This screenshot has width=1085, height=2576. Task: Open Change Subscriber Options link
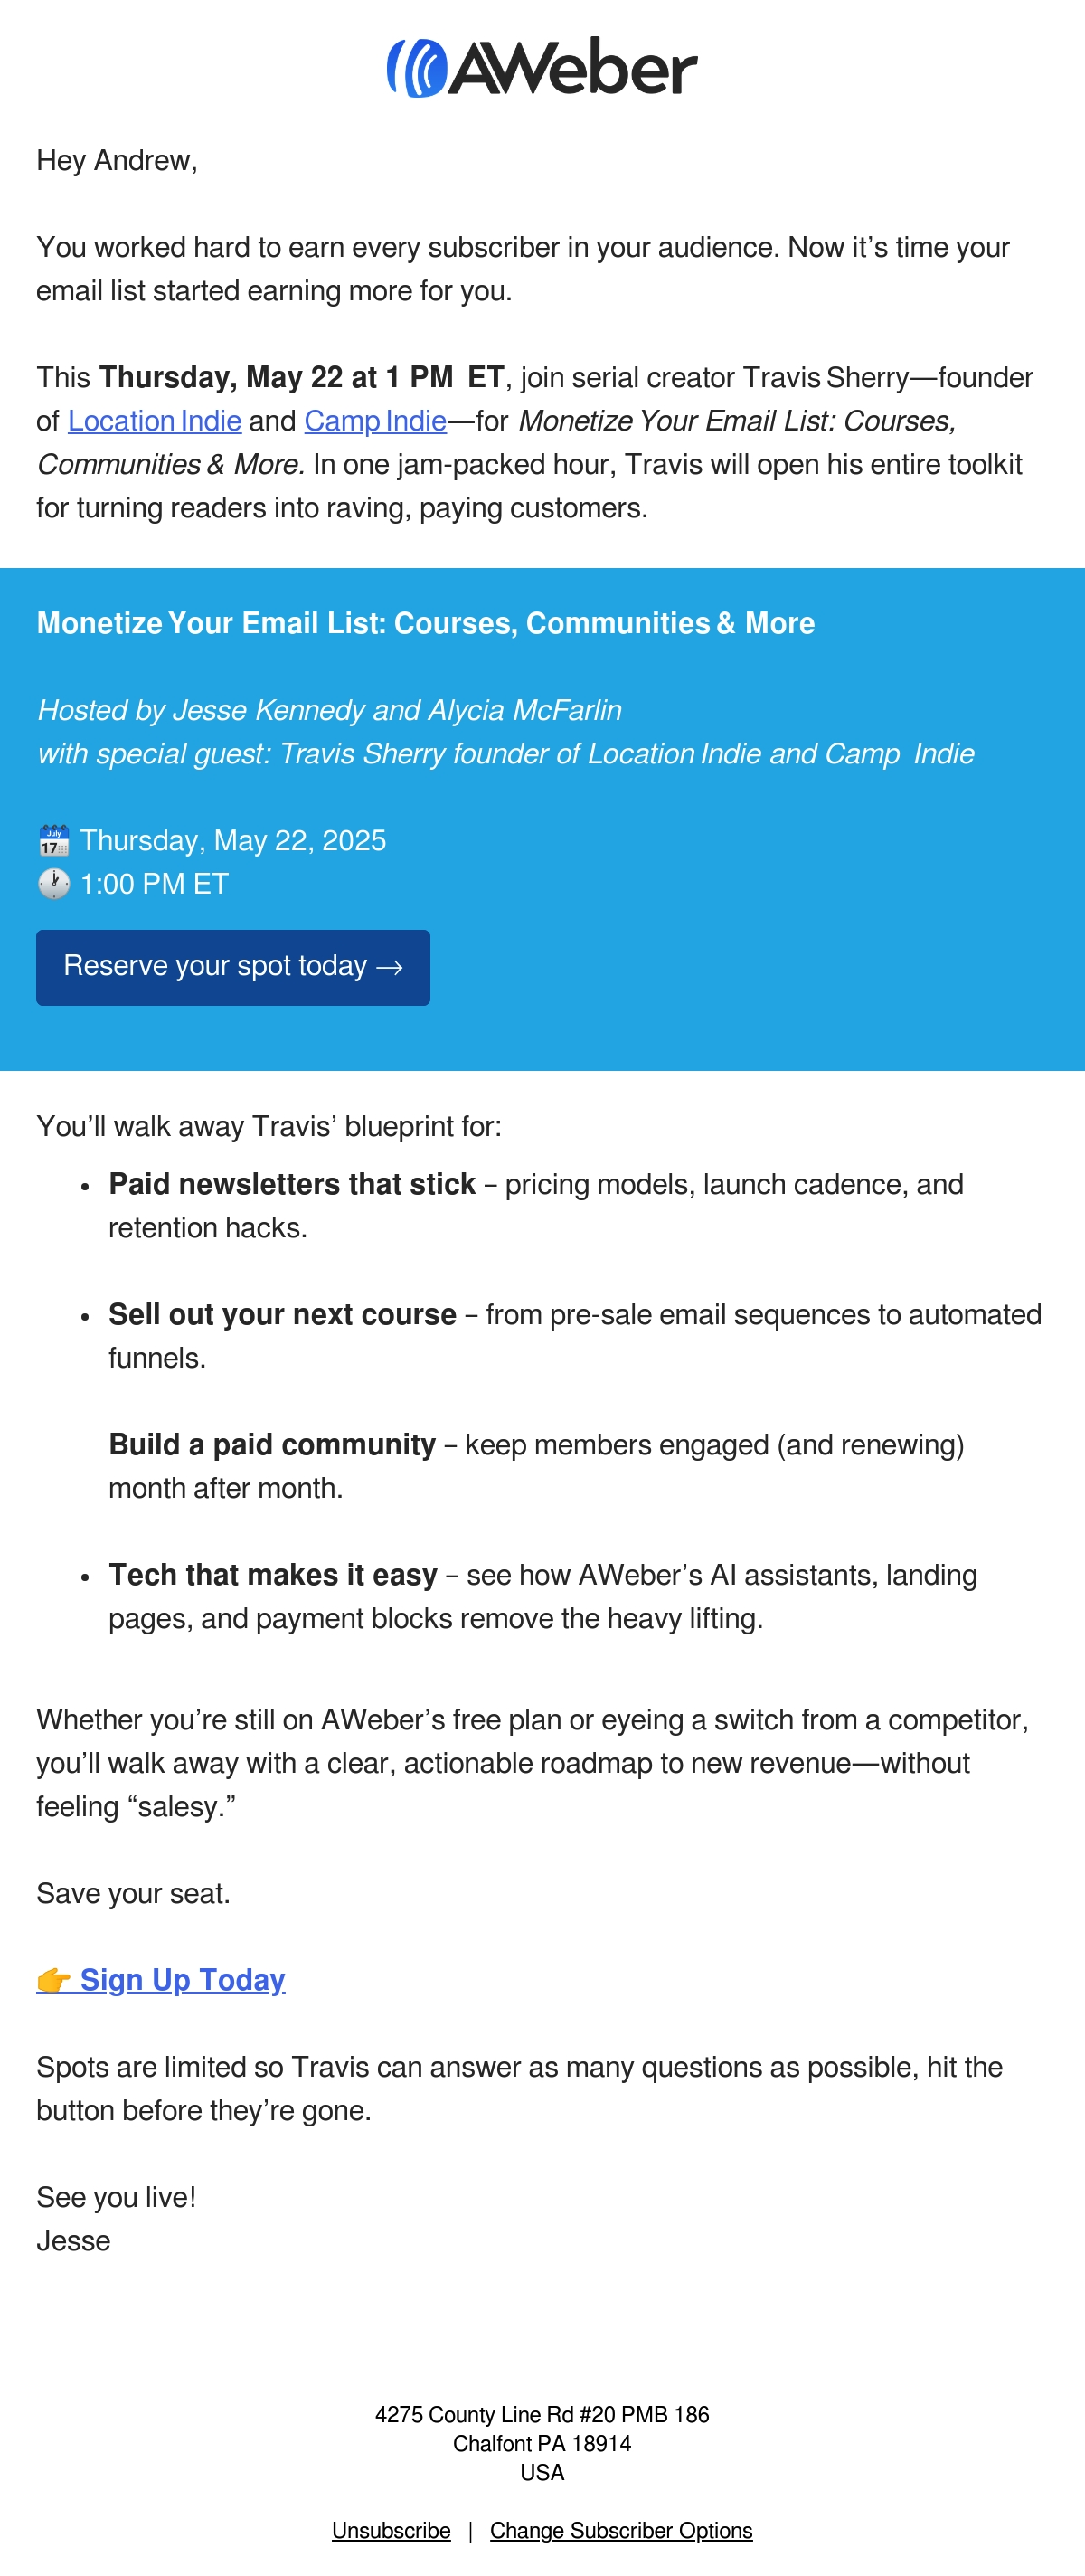point(621,2530)
